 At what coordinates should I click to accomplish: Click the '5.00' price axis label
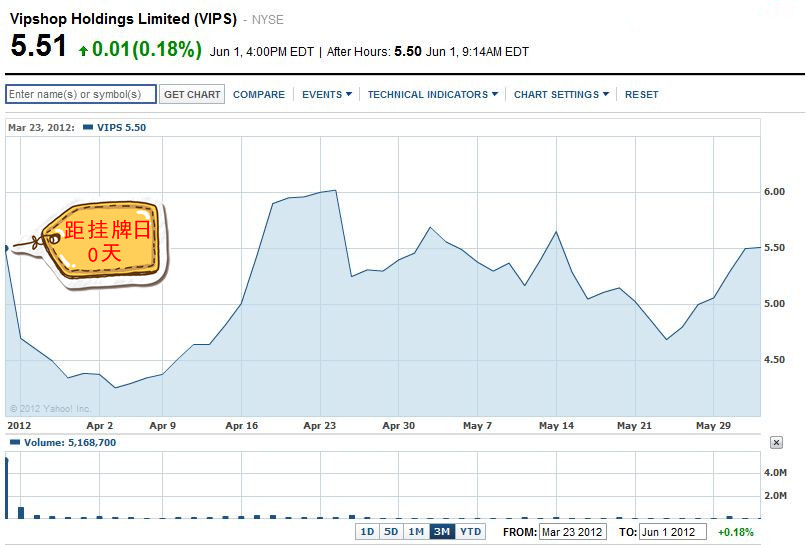[774, 304]
